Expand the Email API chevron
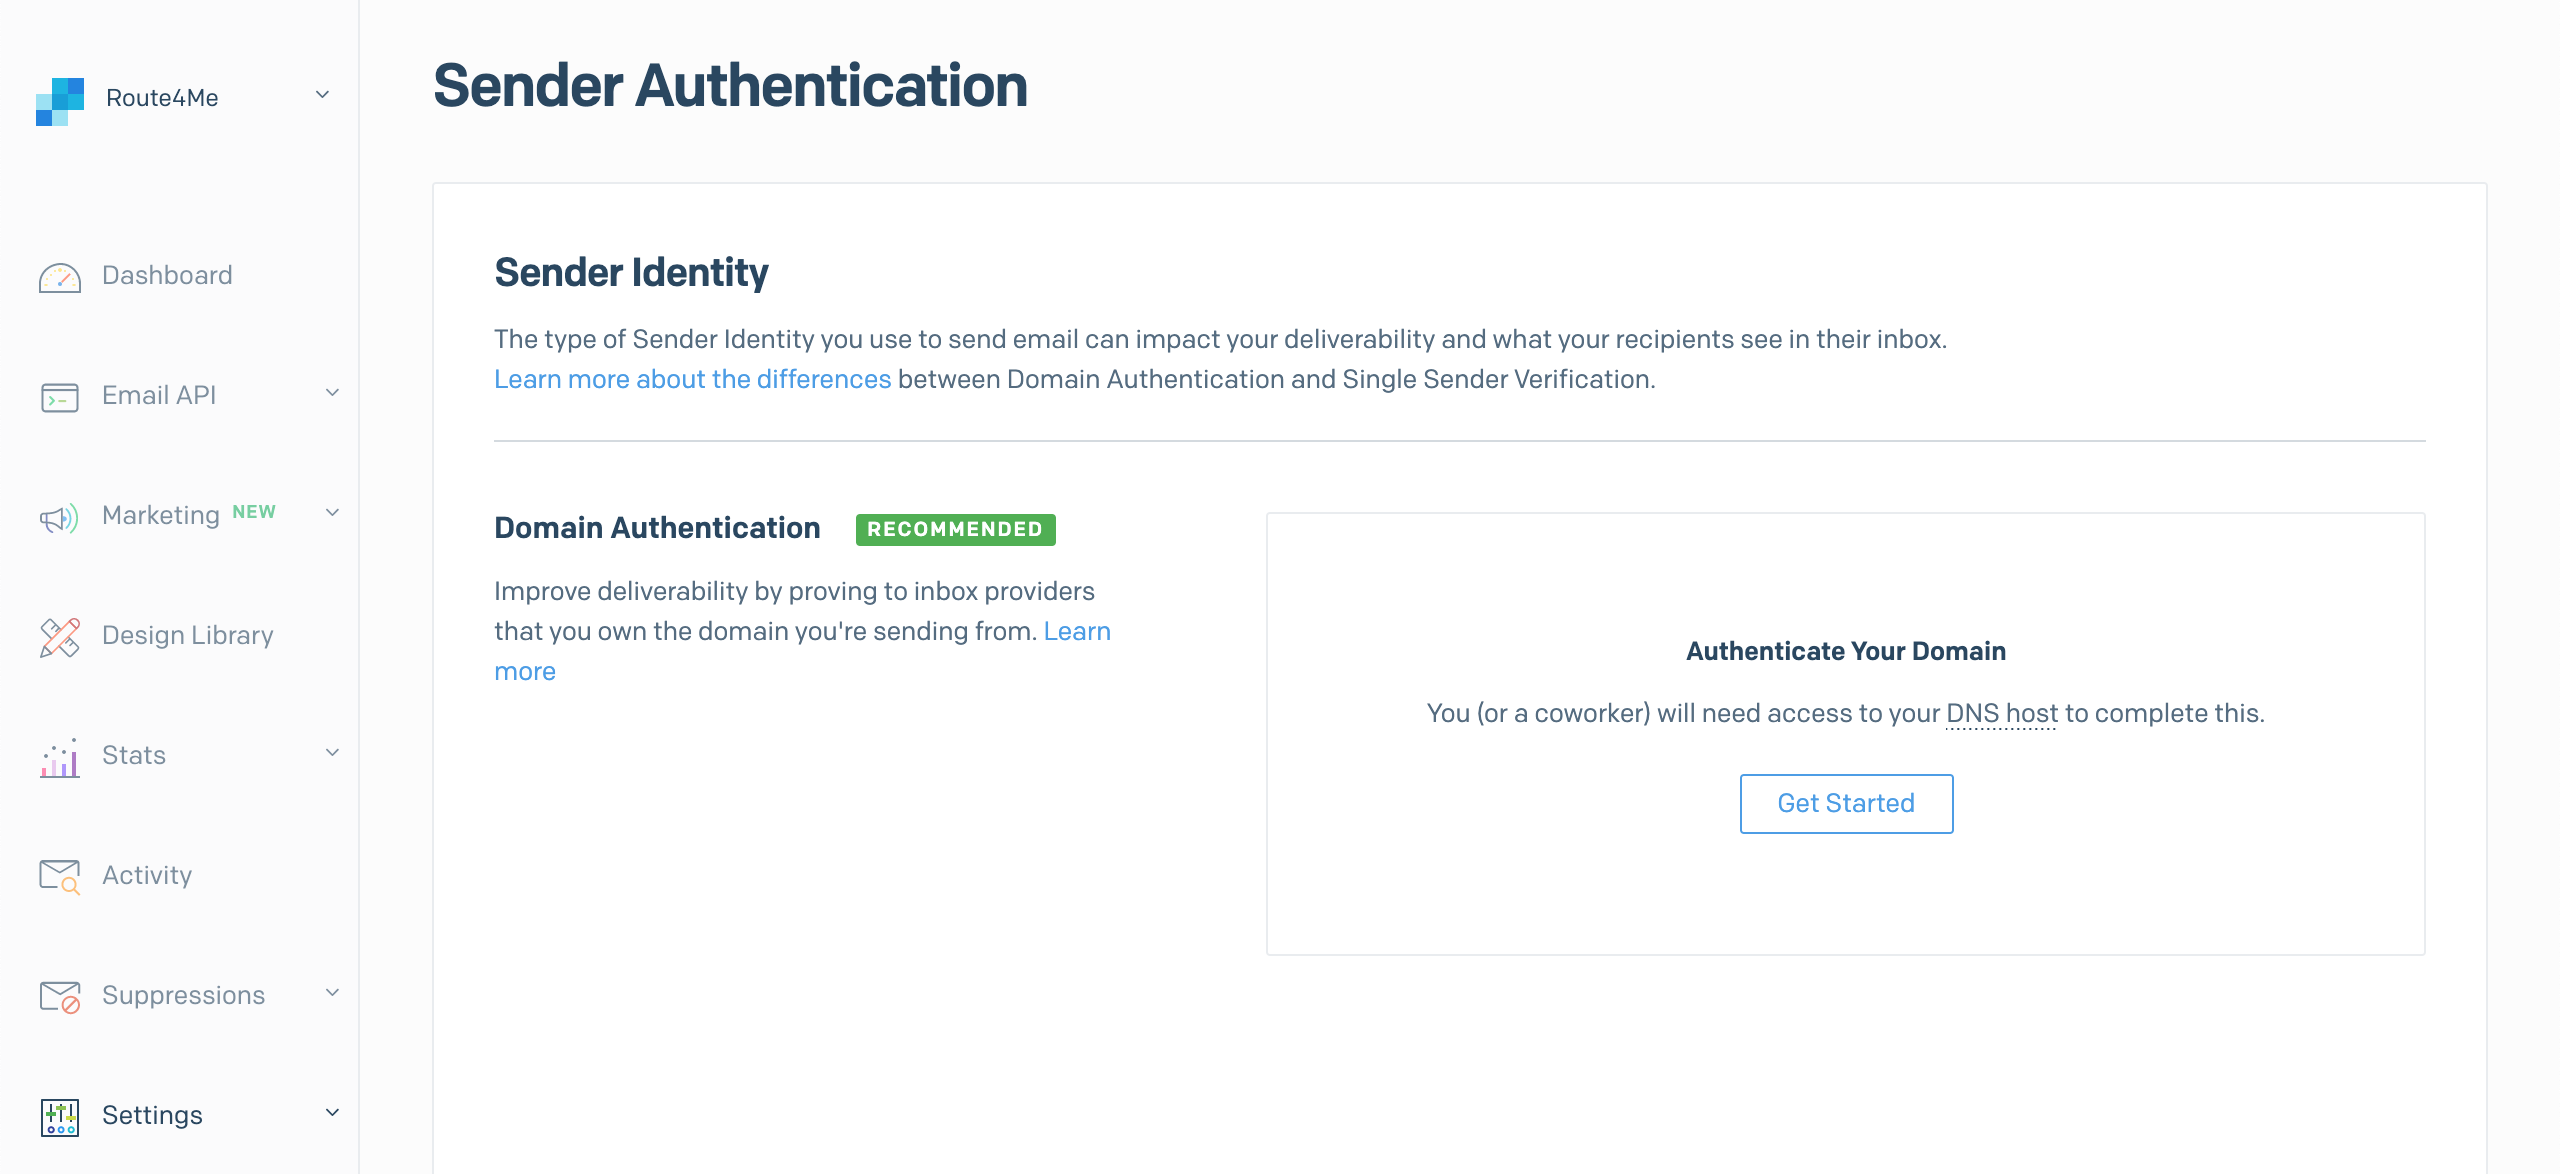 [333, 393]
